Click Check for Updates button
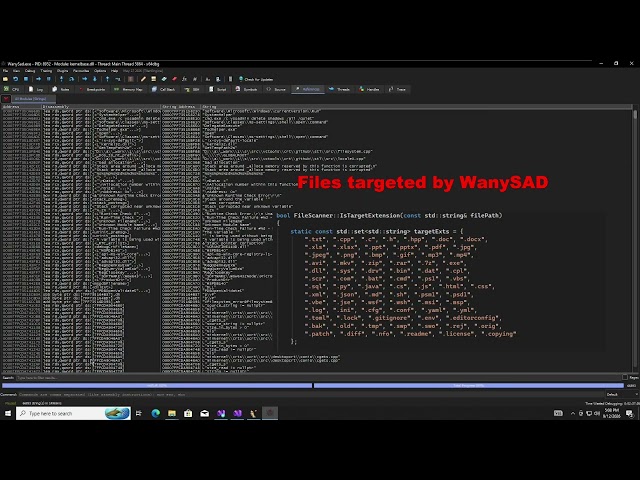 point(256,79)
